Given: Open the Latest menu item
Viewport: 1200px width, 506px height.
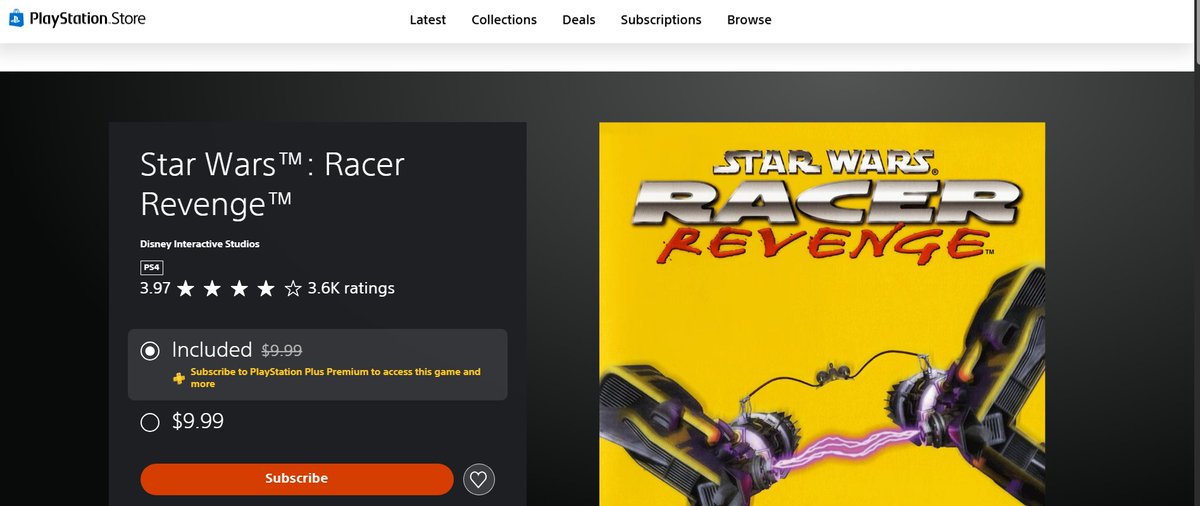Looking at the screenshot, I should (428, 20).
